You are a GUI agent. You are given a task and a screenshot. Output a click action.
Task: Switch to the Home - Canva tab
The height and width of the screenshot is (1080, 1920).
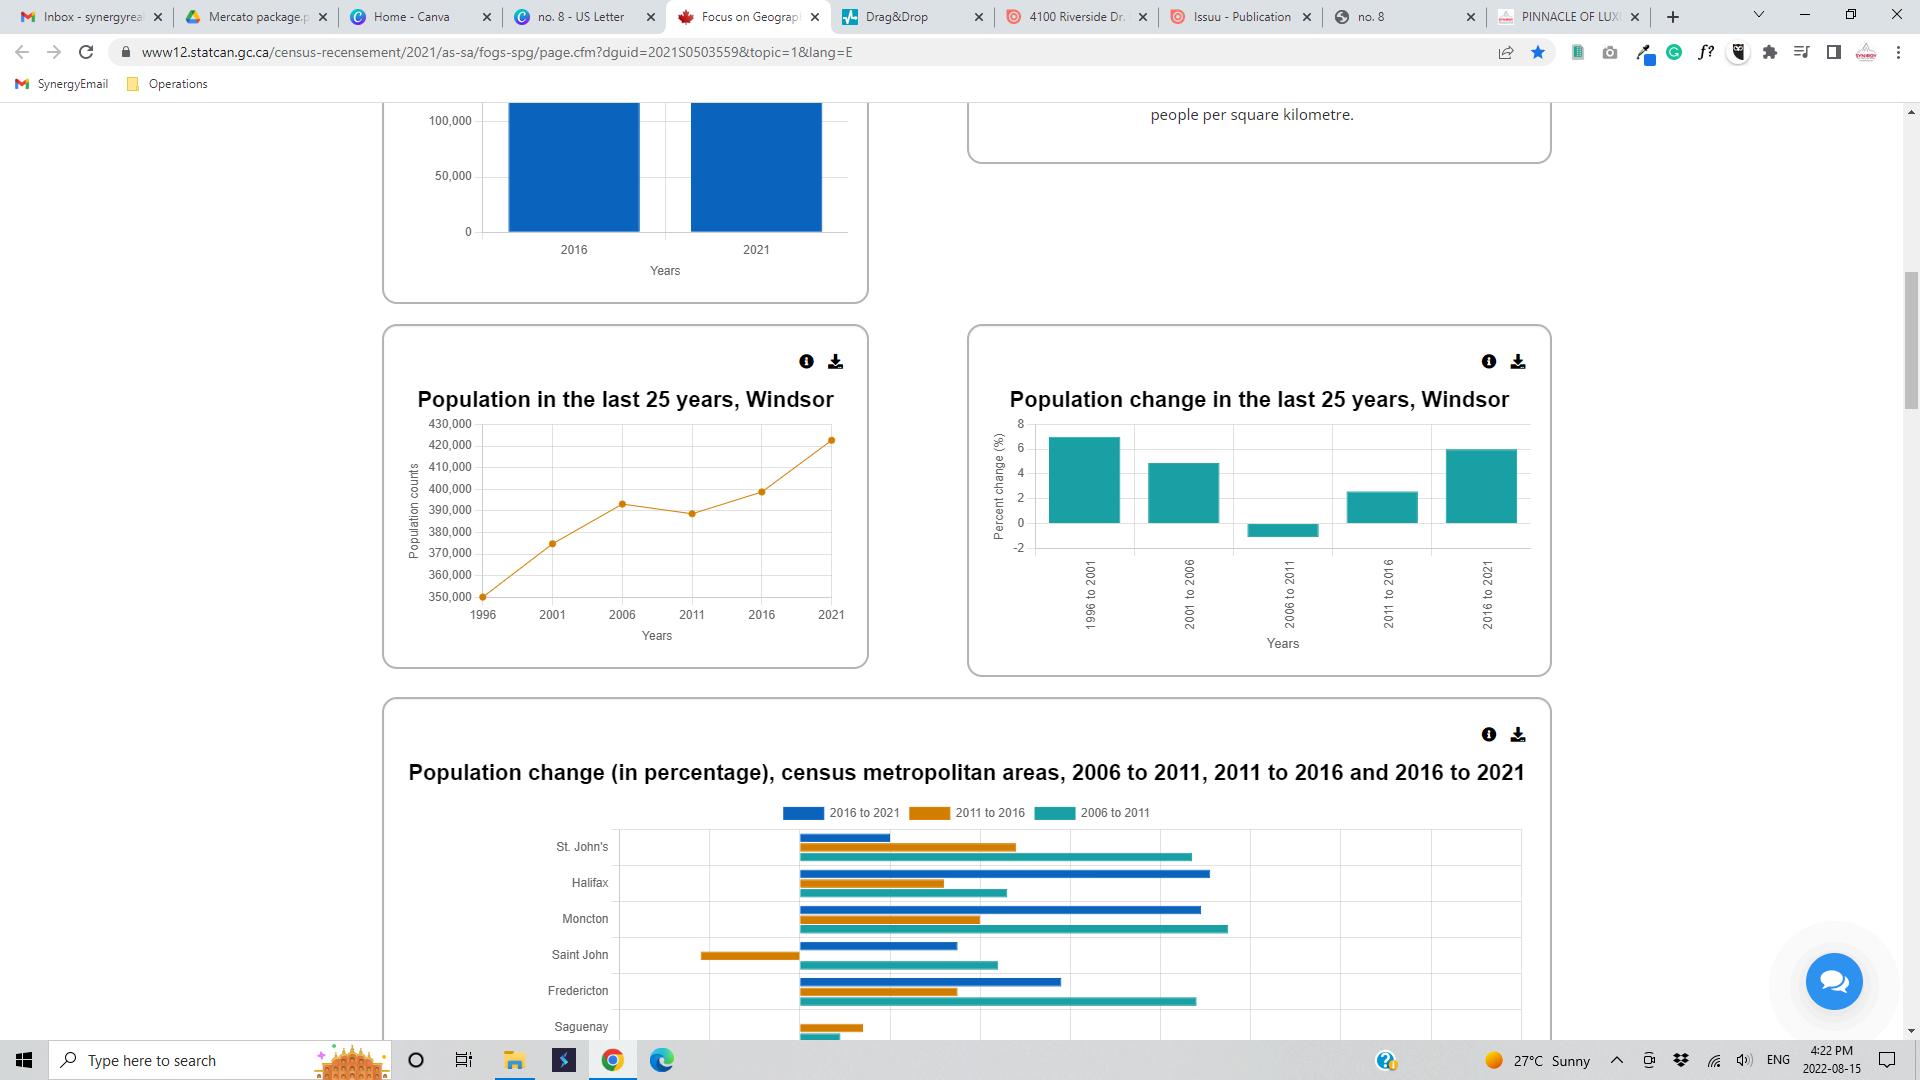point(411,17)
